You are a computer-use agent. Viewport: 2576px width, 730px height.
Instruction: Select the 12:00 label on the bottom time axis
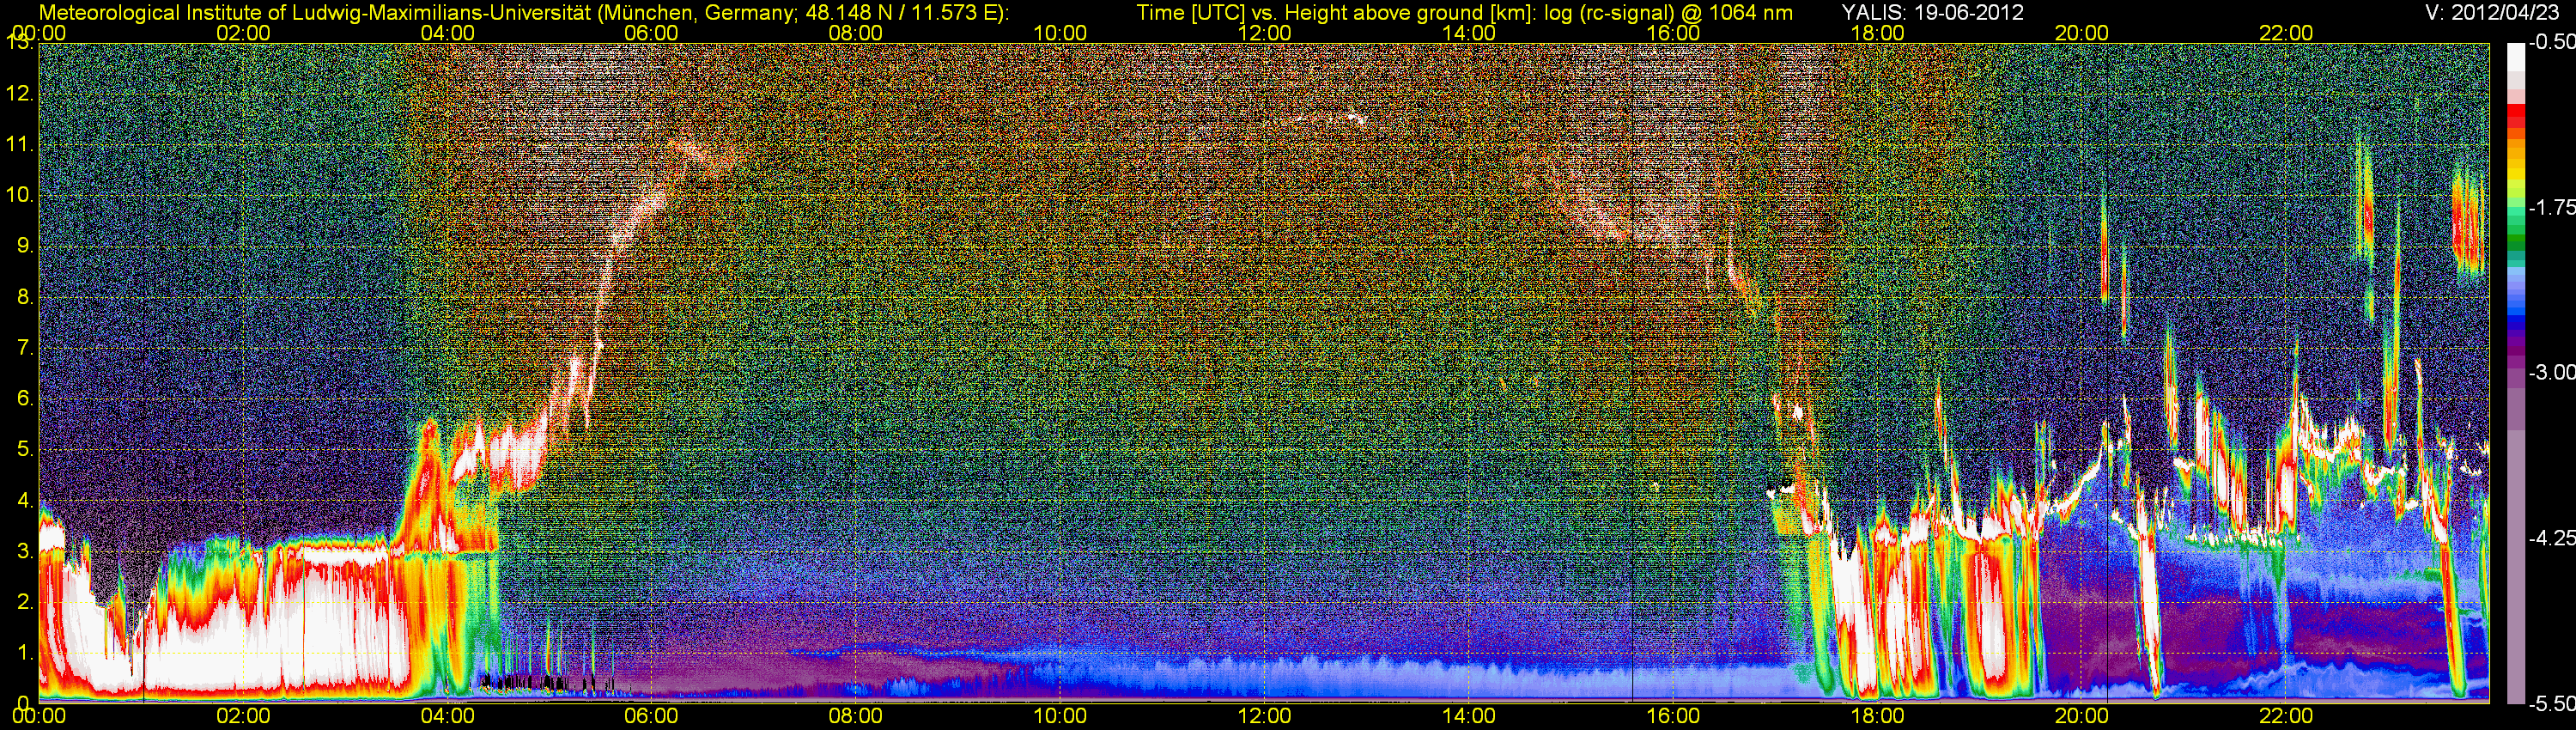point(1264,717)
